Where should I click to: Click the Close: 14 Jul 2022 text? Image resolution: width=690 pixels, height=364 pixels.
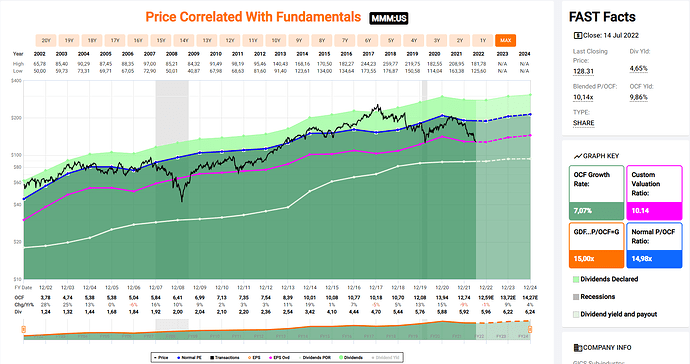click(x=611, y=36)
